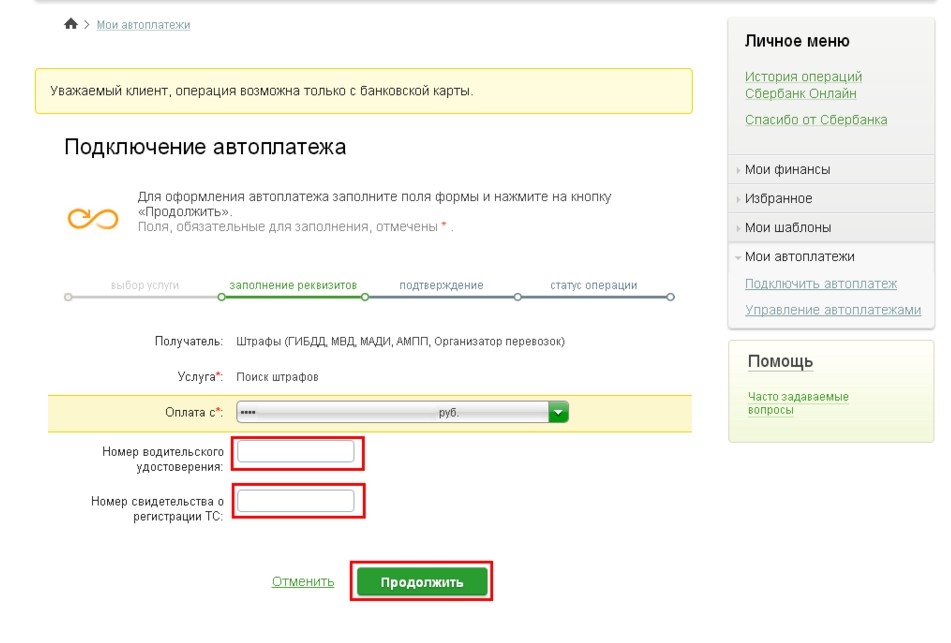Open 'Часто задаваемые вопросы' help link

point(798,403)
